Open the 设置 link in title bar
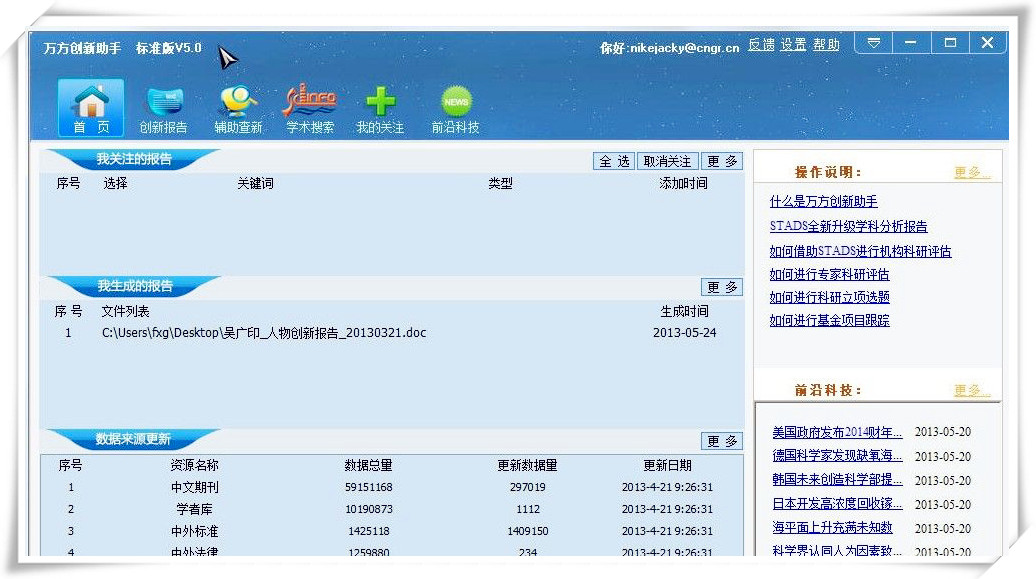Screen dimensions: 1036x579 point(794,45)
